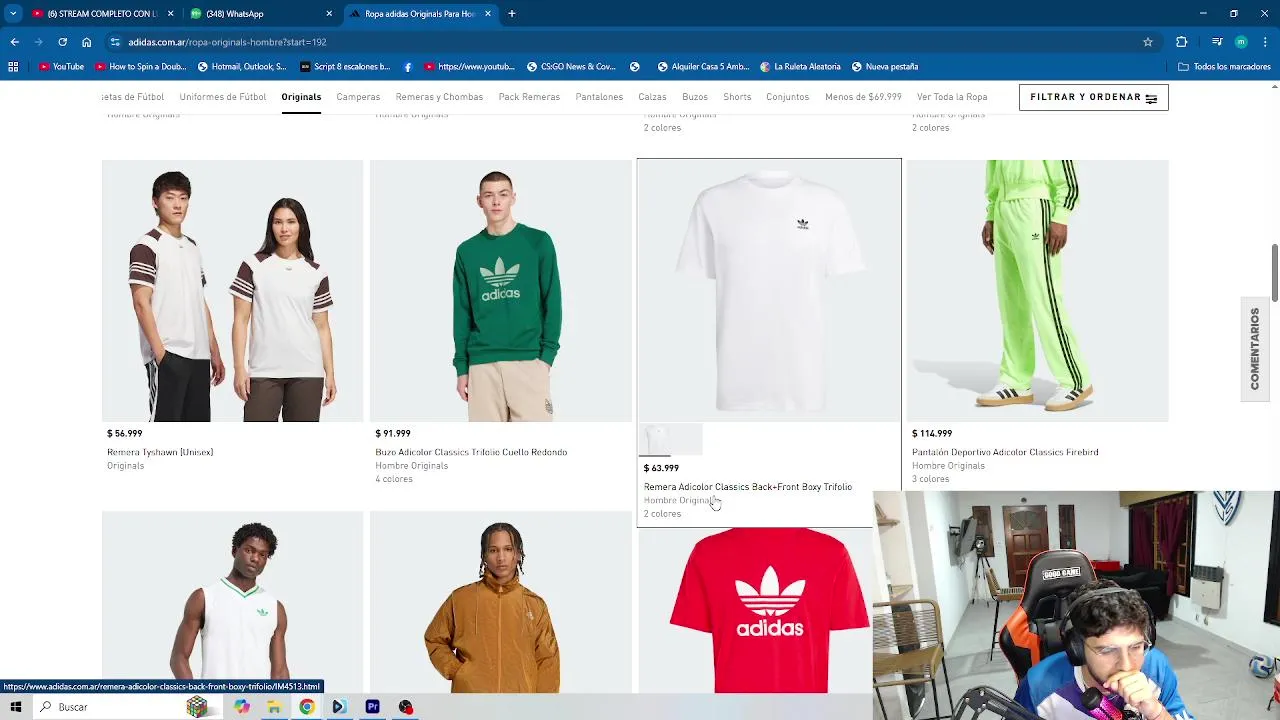Open the browser home page
Viewport: 1280px width, 720px height.
pyautogui.click(x=86, y=42)
